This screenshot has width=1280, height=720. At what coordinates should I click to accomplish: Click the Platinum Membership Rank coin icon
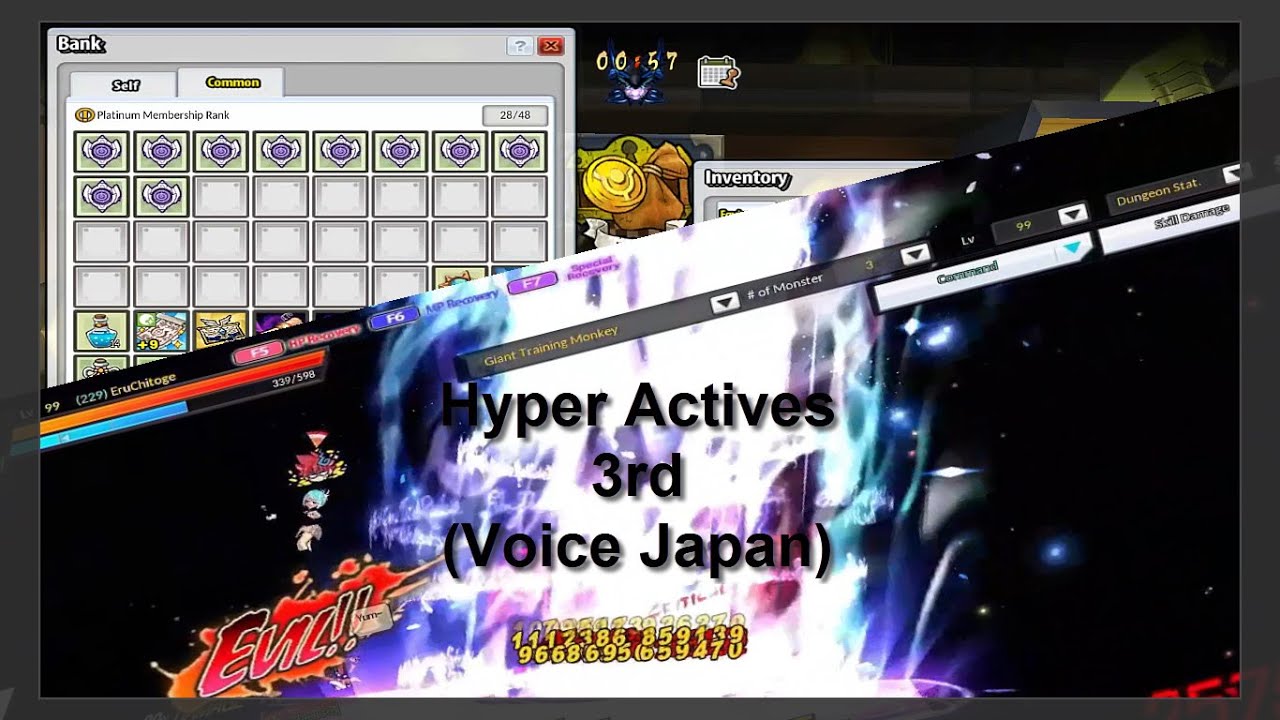(85, 115)
